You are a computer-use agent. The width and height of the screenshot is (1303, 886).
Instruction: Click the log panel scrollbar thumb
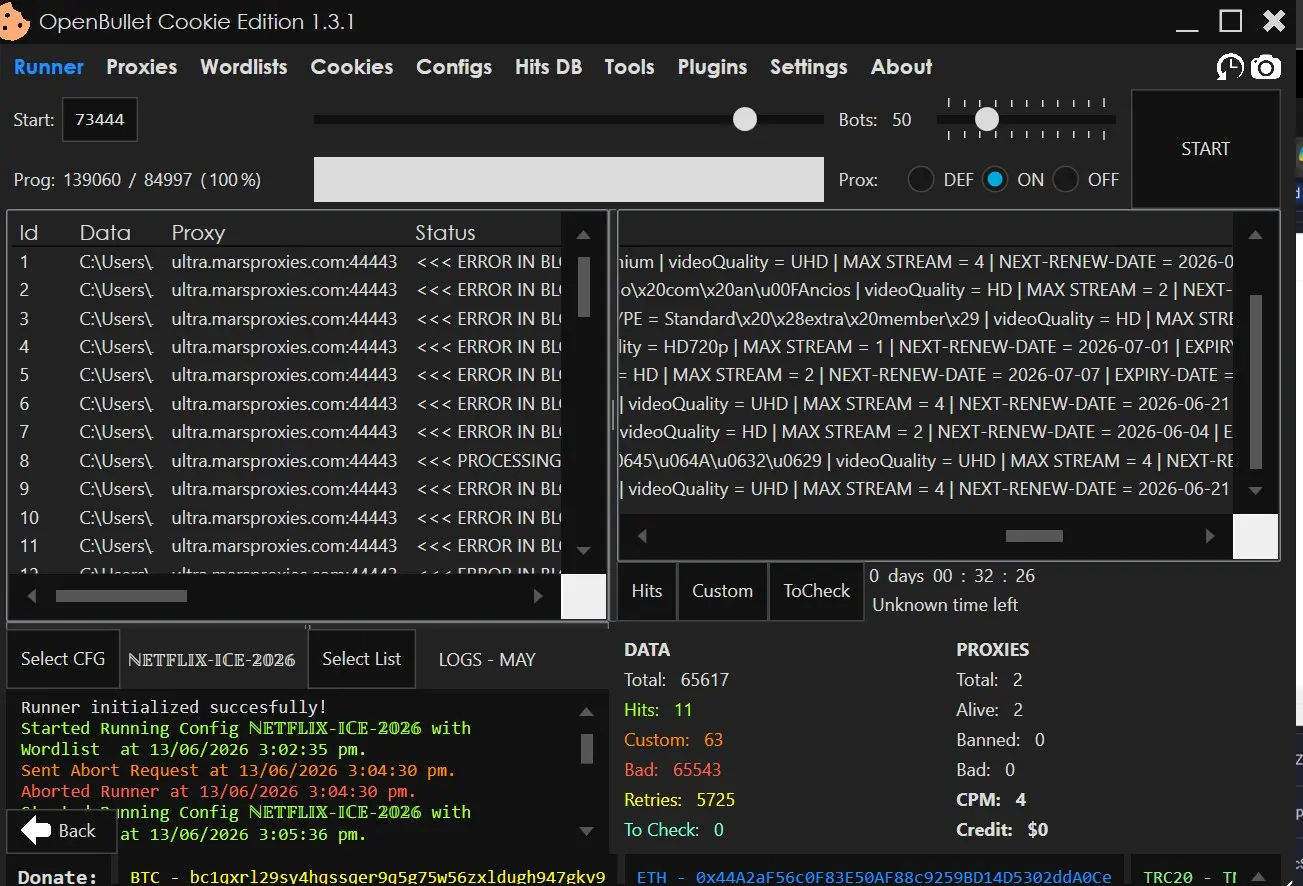[x=587, y=749]
